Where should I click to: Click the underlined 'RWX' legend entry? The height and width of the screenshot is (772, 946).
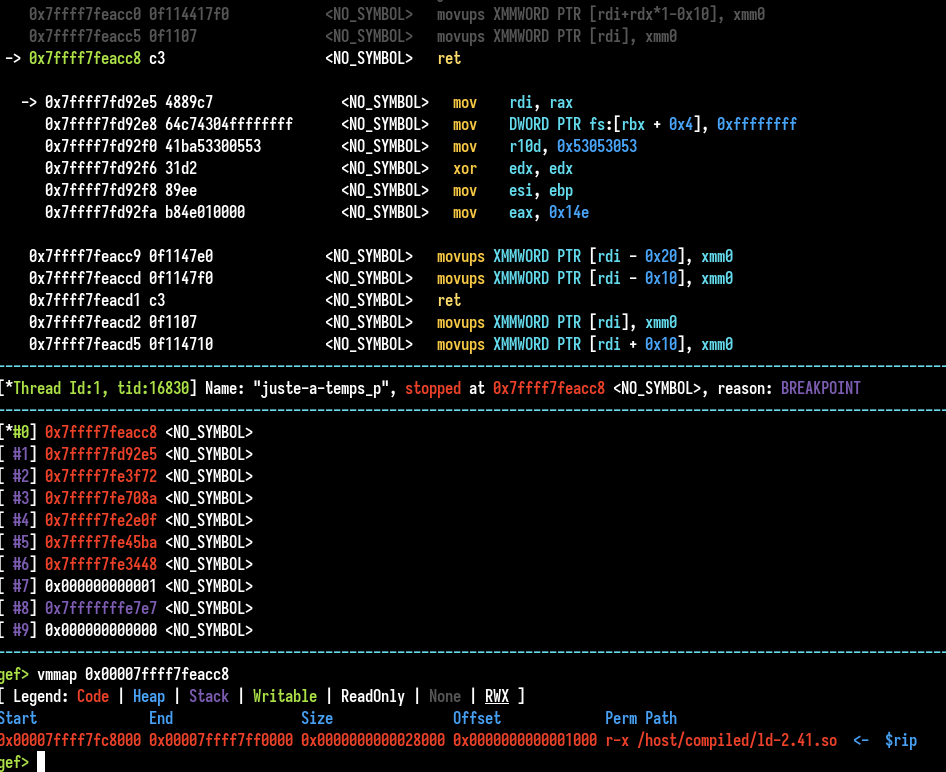(496, 696)
